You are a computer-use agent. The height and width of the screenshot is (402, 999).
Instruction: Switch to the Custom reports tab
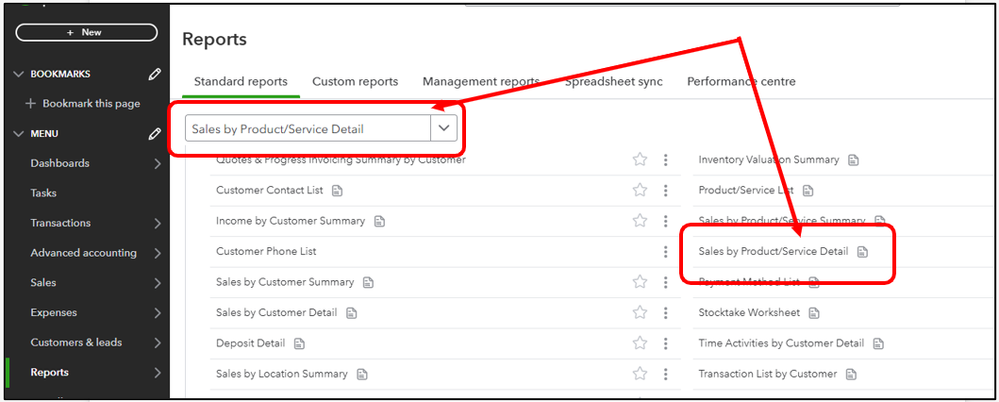pyautogui.click(x=355, y=82)
